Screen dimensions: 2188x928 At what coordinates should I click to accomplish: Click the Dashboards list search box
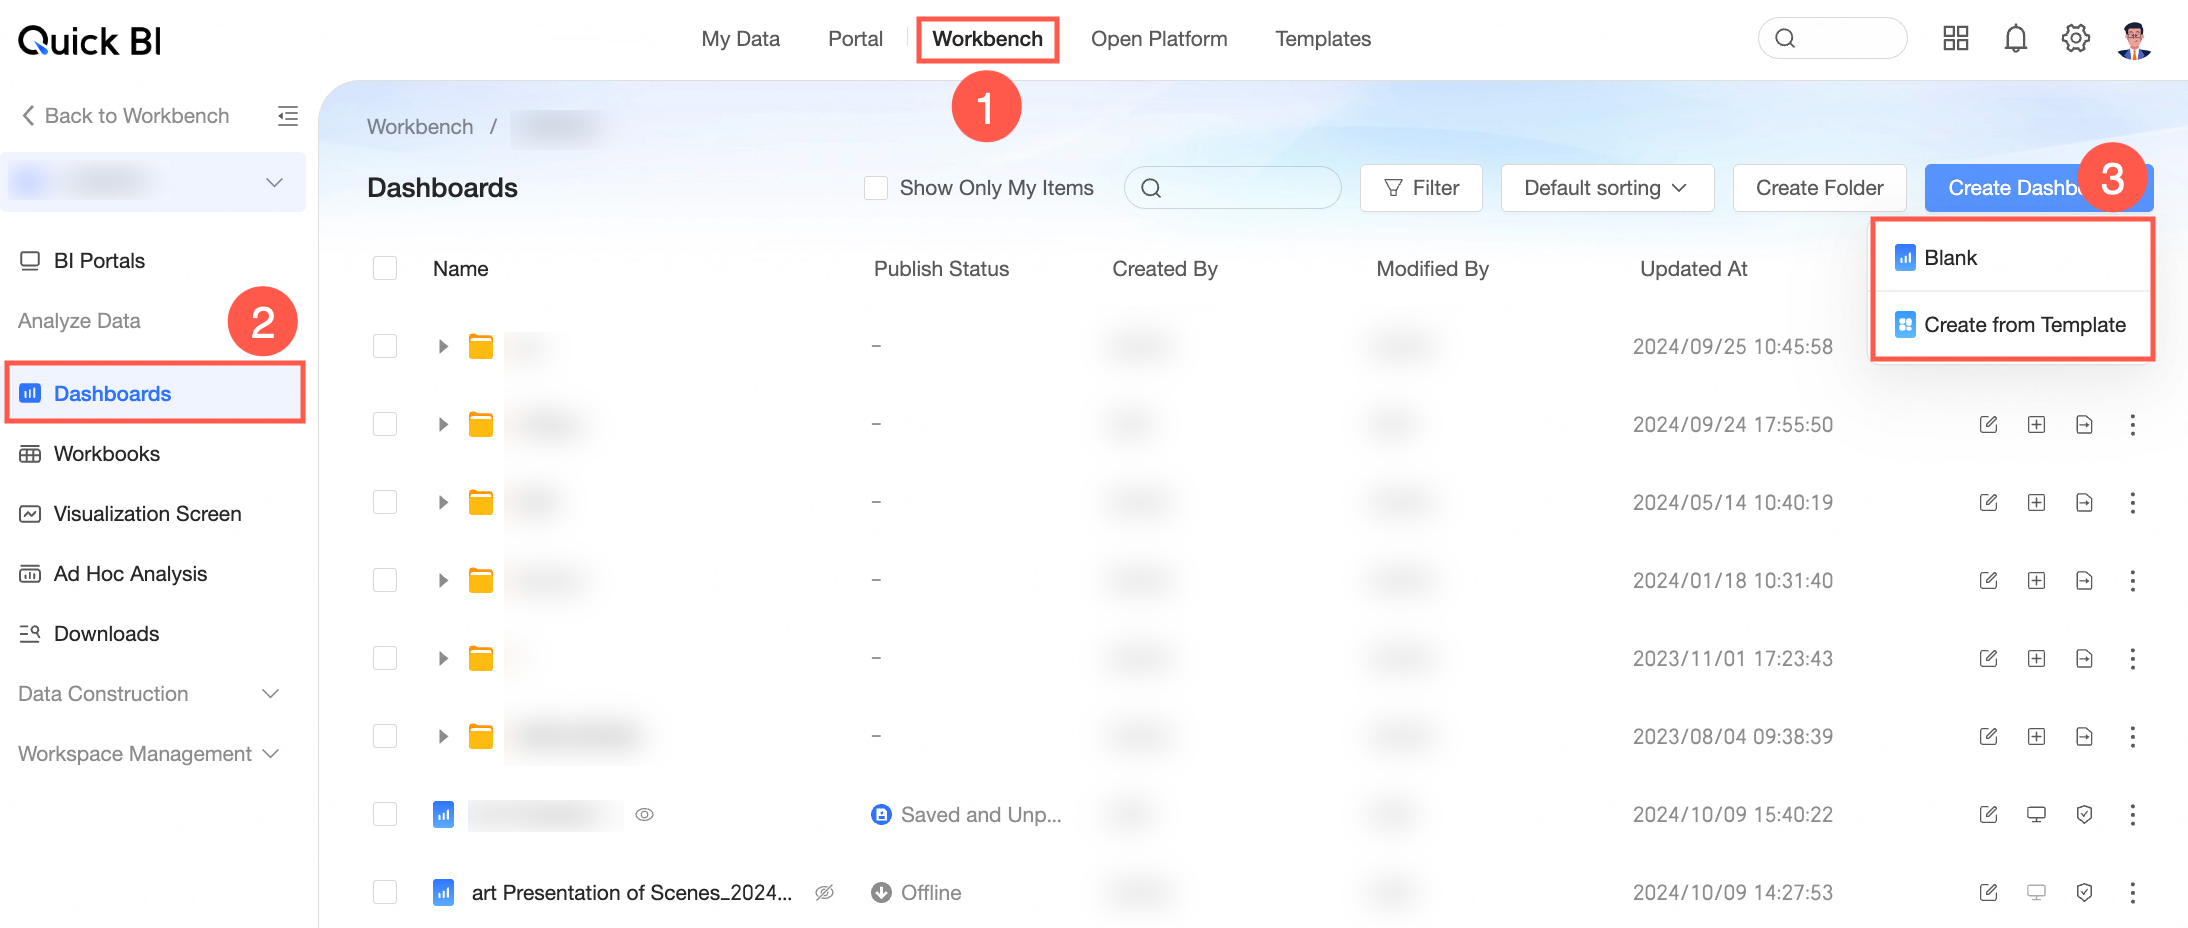click(x=1232, y=188)
